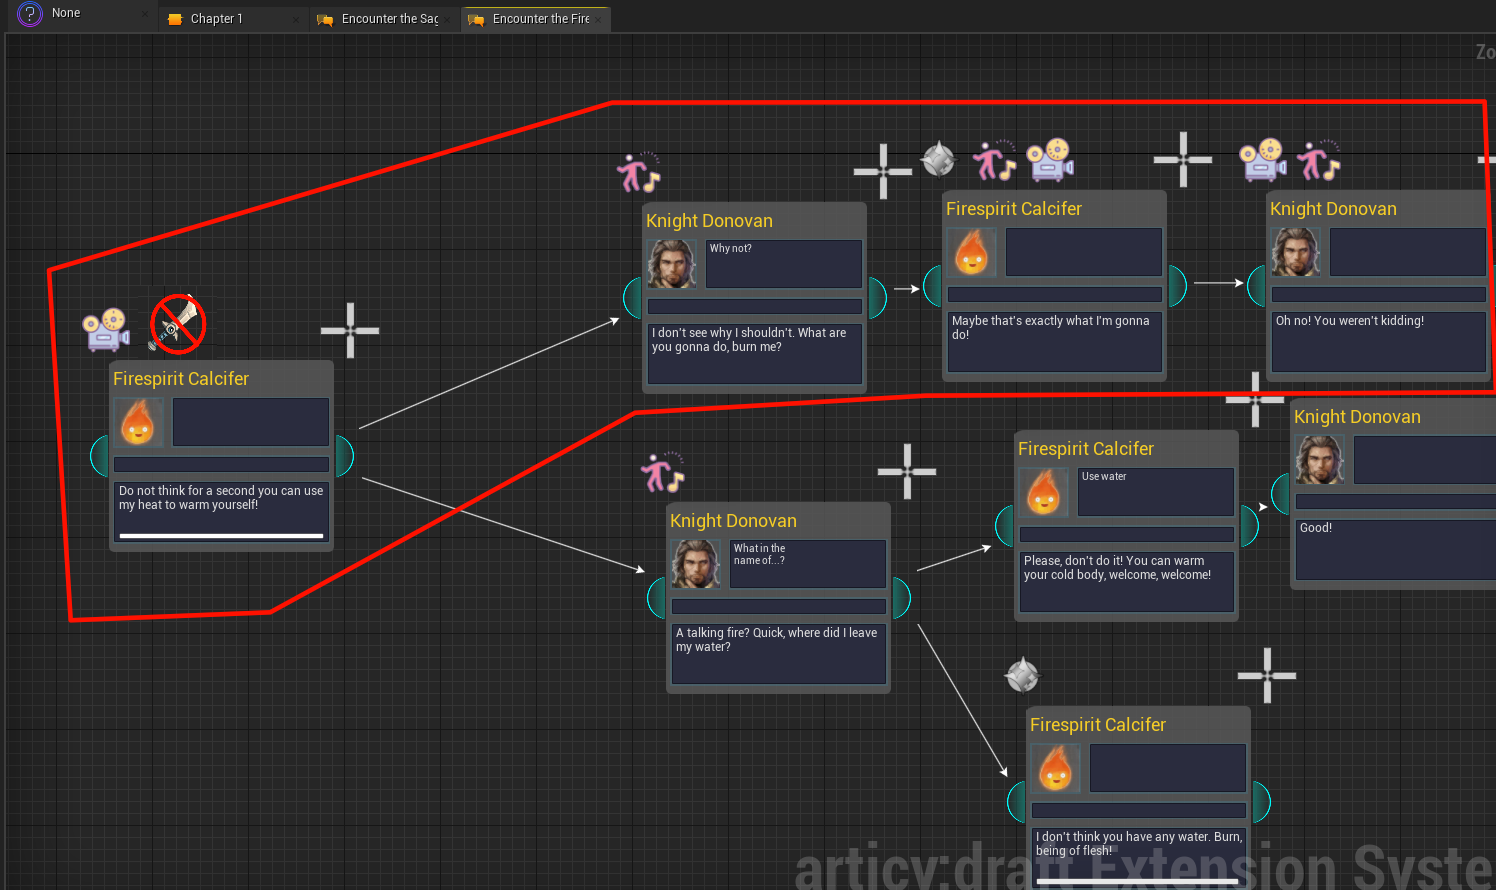Click the text 'Oh no! You weren't kidding!'
1496x890 pixels.
[x=1350, y=321]
